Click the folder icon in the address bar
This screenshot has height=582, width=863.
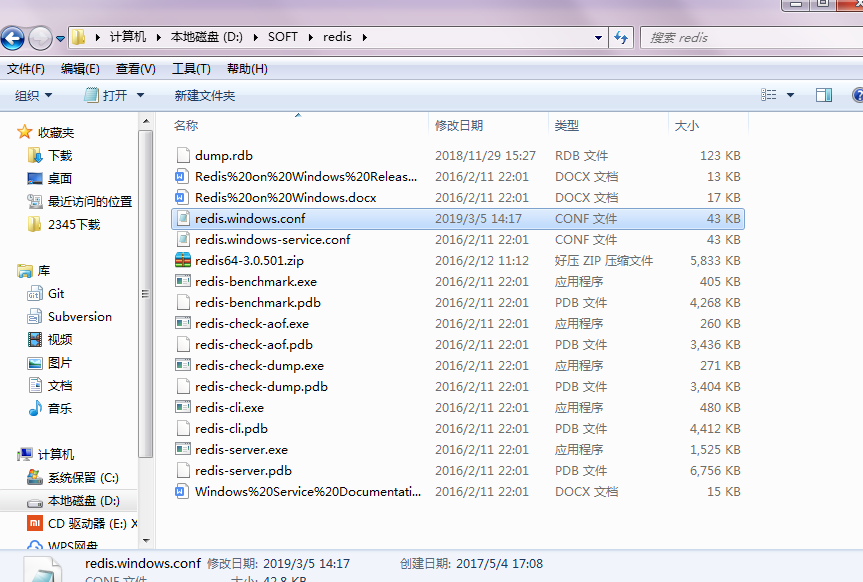coord(79,37)
